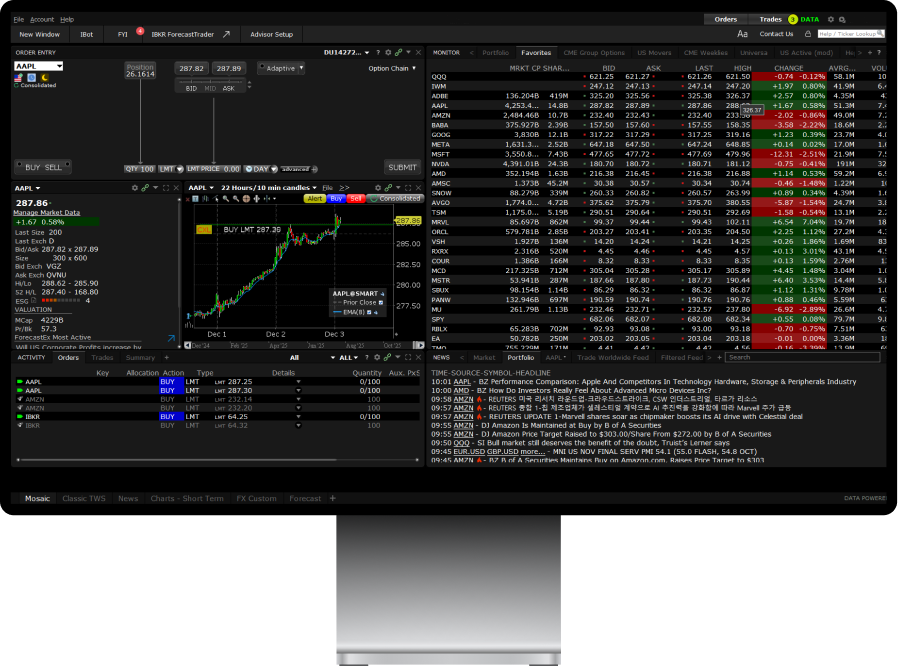Click the moon overnight-trading icon under AAPL ticker
This screenshot has height=666, width=898.
tap(45, 77)
